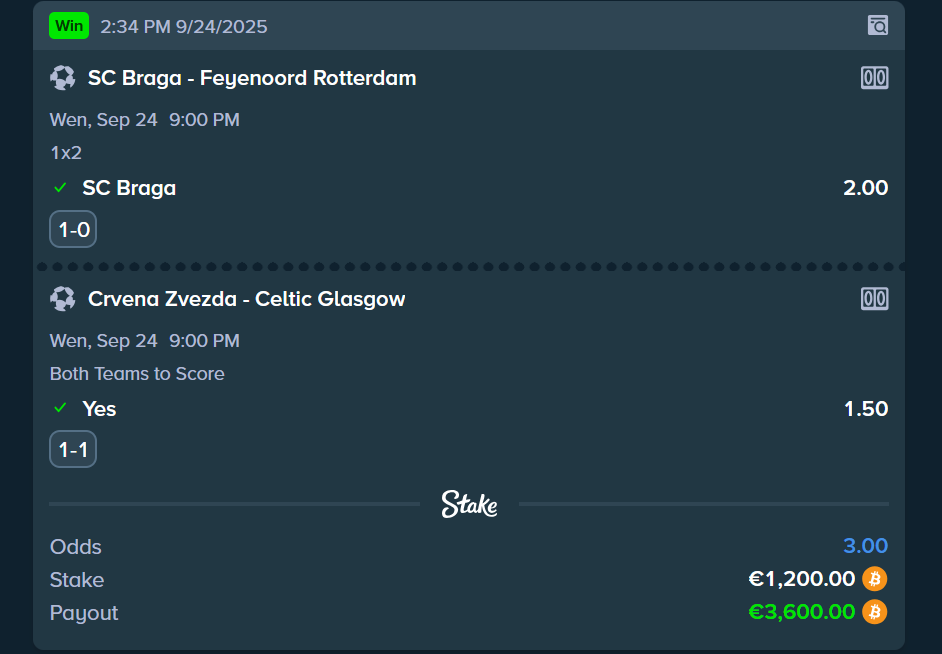Click the bet timestamp 2:34 PM 9/24/2025
Viewport: 942px width, 654px height.
[x=184, y=27]
